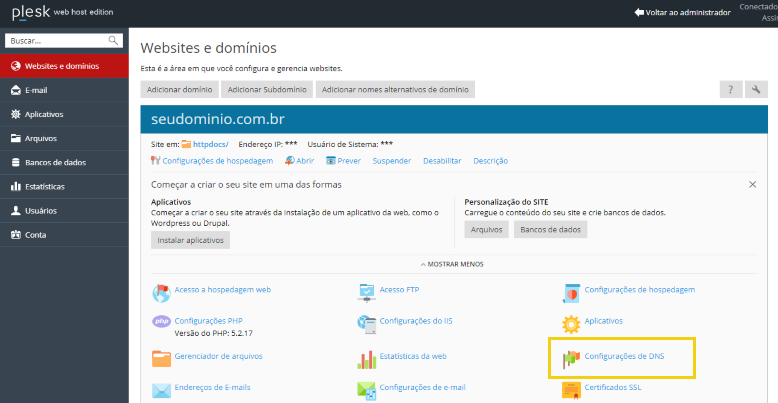Viewport: 778px width, 403px height.
Task: Click the Certificados SSL certificate icon
Action: click(571, 391)
